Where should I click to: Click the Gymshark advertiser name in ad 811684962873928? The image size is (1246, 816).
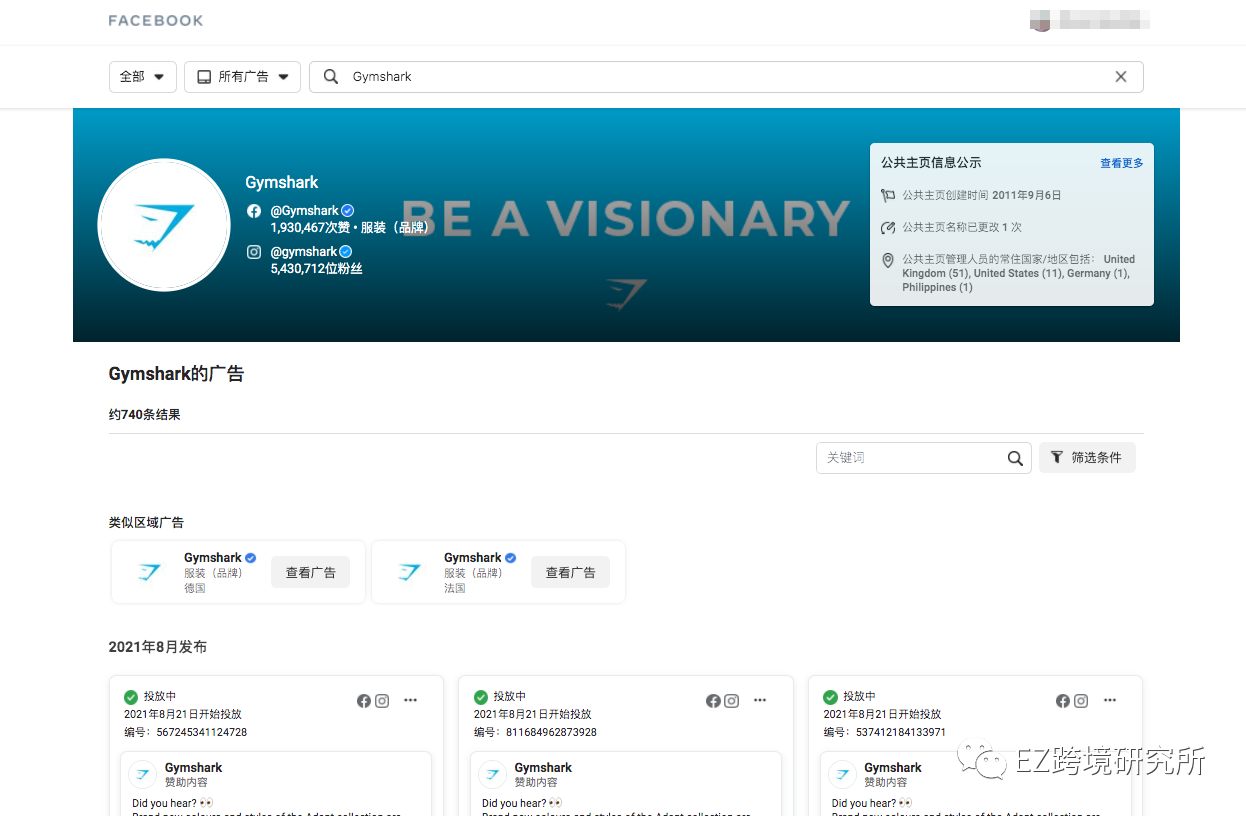[543, 768]
